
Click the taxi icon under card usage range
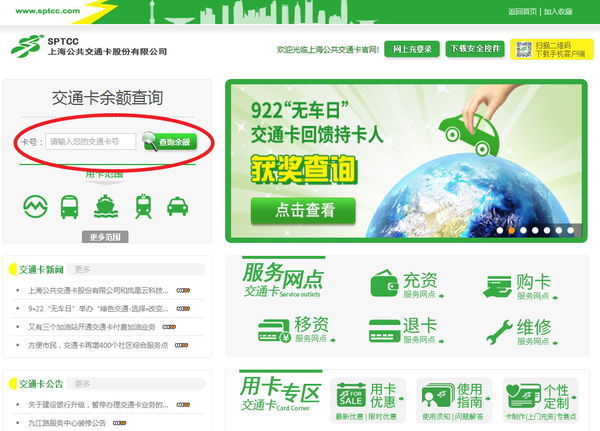click(x=178, y=206)
